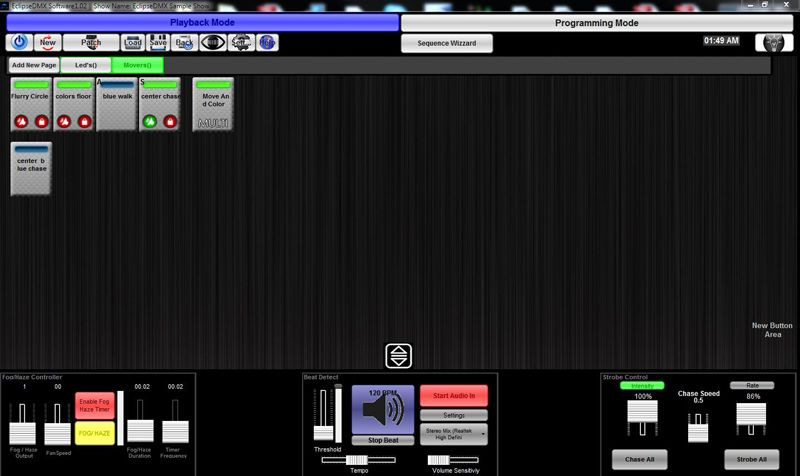Open the Patch tool

pos(91,42)
